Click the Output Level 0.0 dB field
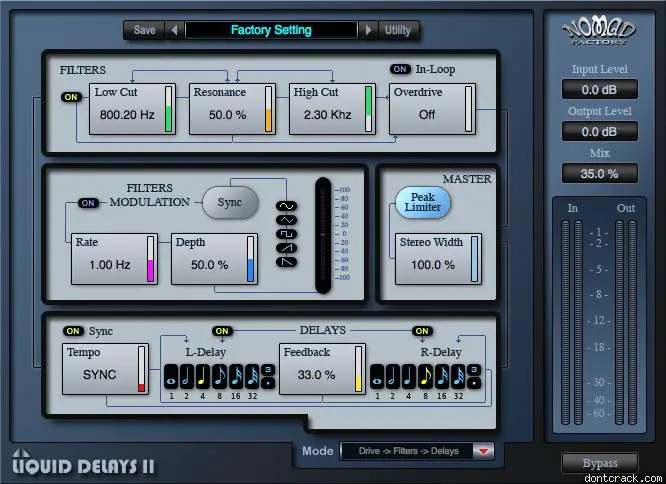This screenshot has height=484, width=666. point(599,132)
